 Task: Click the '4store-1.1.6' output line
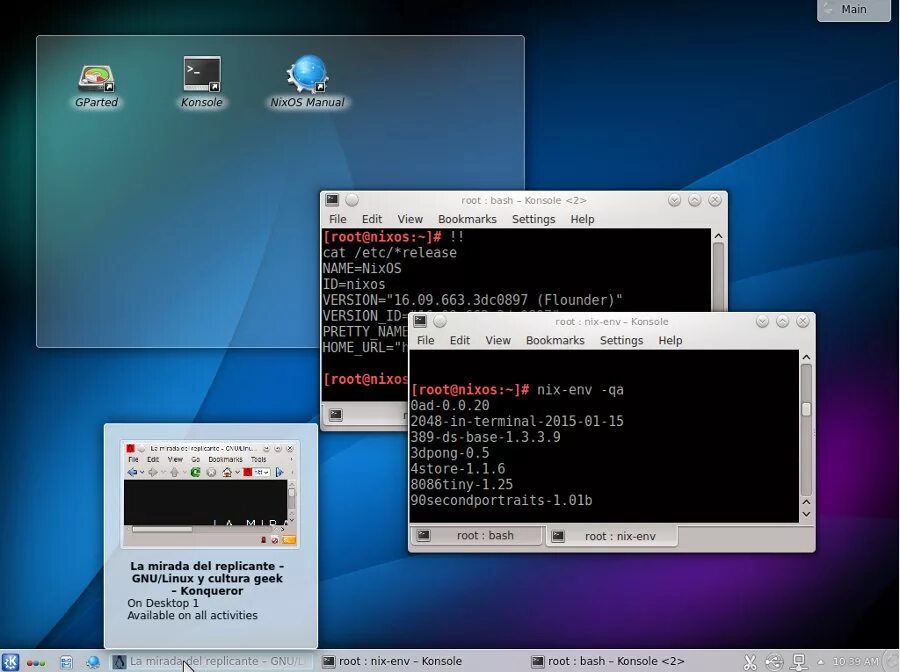[x=457, y=468]
